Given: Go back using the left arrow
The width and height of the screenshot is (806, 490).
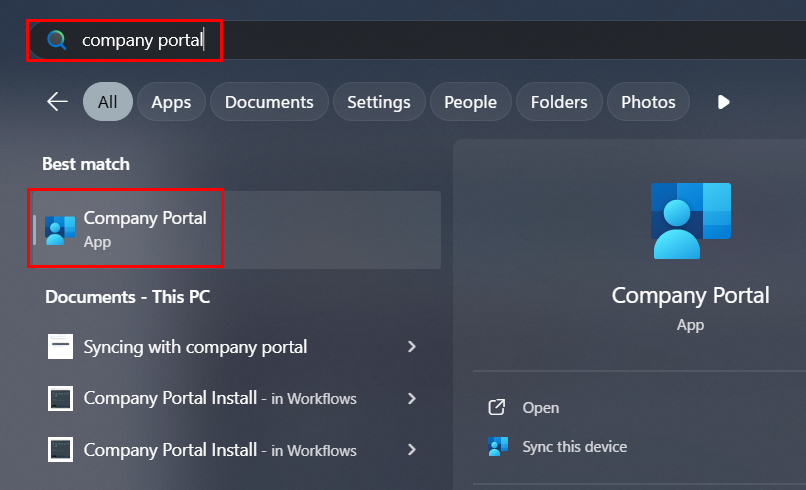Looking at the screenshot, I should pos(57,102).
